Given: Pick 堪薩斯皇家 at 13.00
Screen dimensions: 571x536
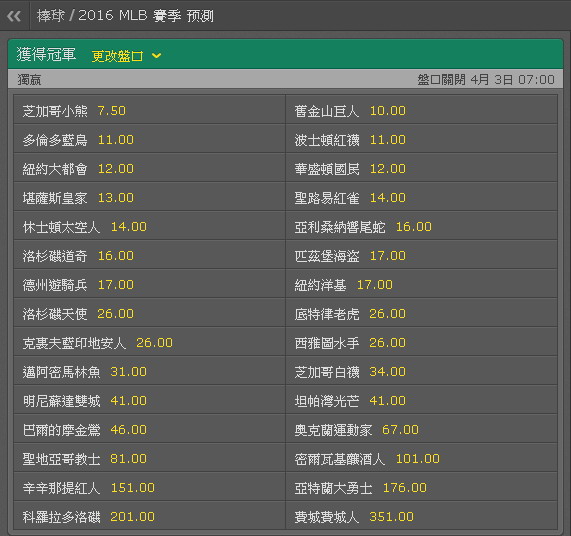Looking at the screenshot, I should pos(149,197).
